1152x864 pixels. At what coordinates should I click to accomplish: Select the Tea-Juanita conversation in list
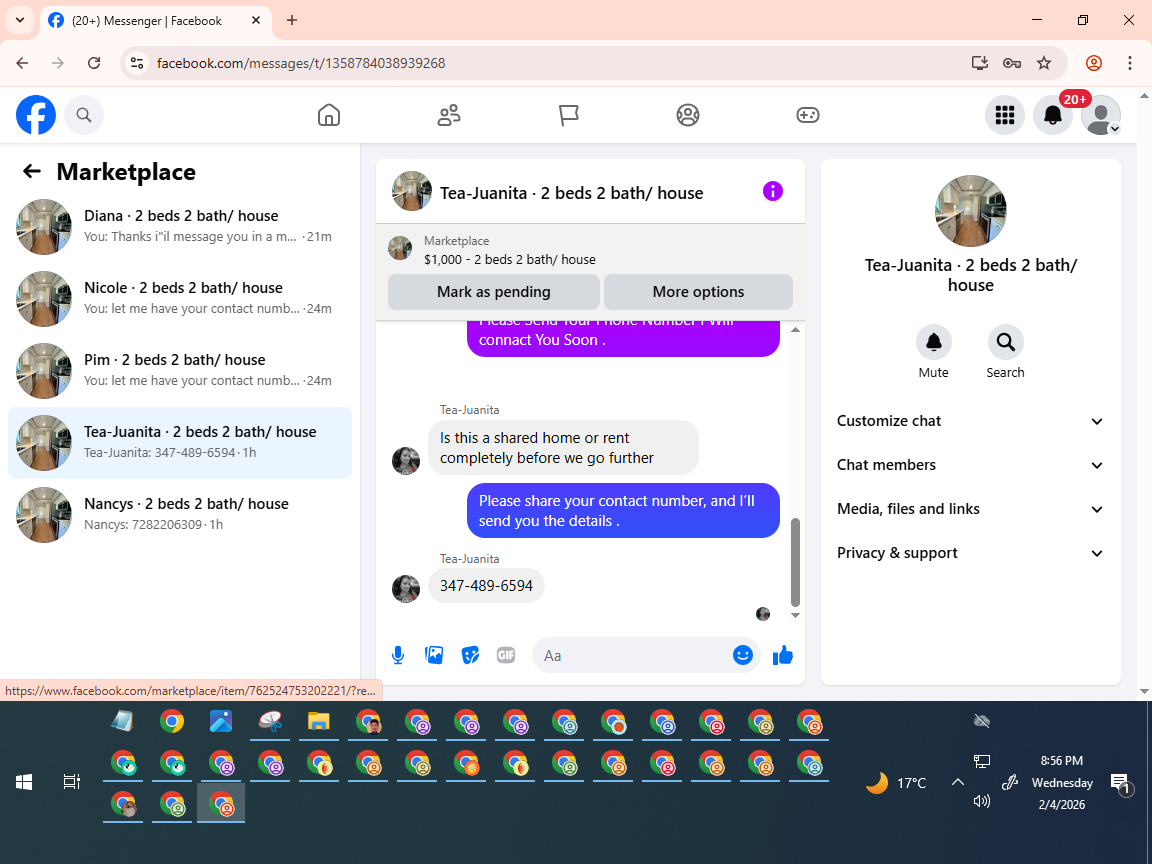pyautogui.click(x=180, y=443)
